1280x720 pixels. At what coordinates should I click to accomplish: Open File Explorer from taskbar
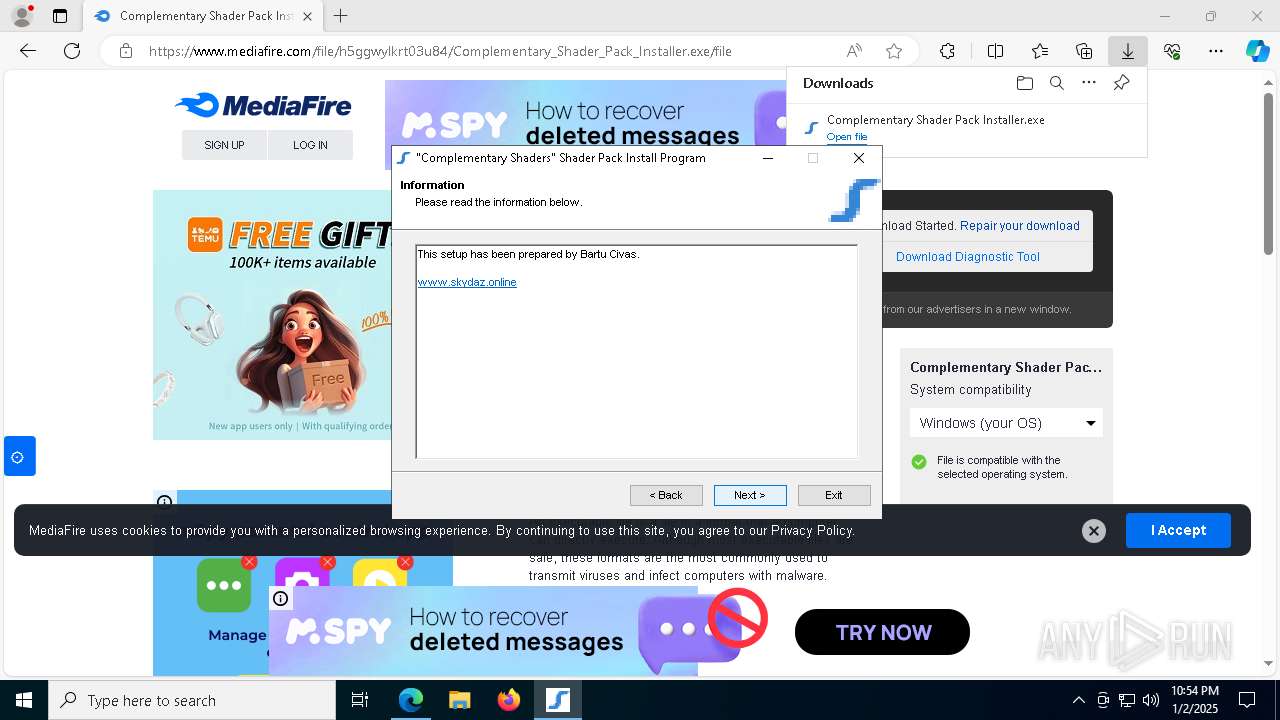point(459,700)
